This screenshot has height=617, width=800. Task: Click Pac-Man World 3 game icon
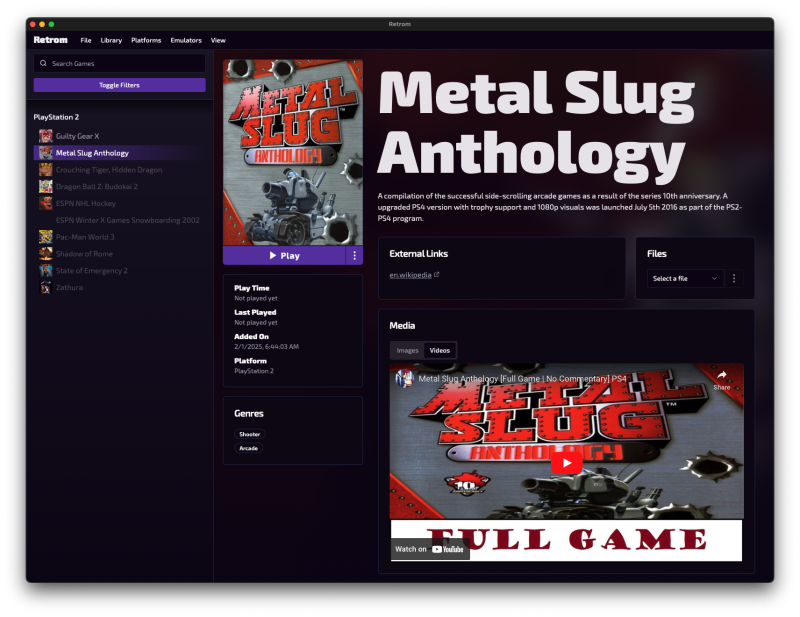(45, 237)
